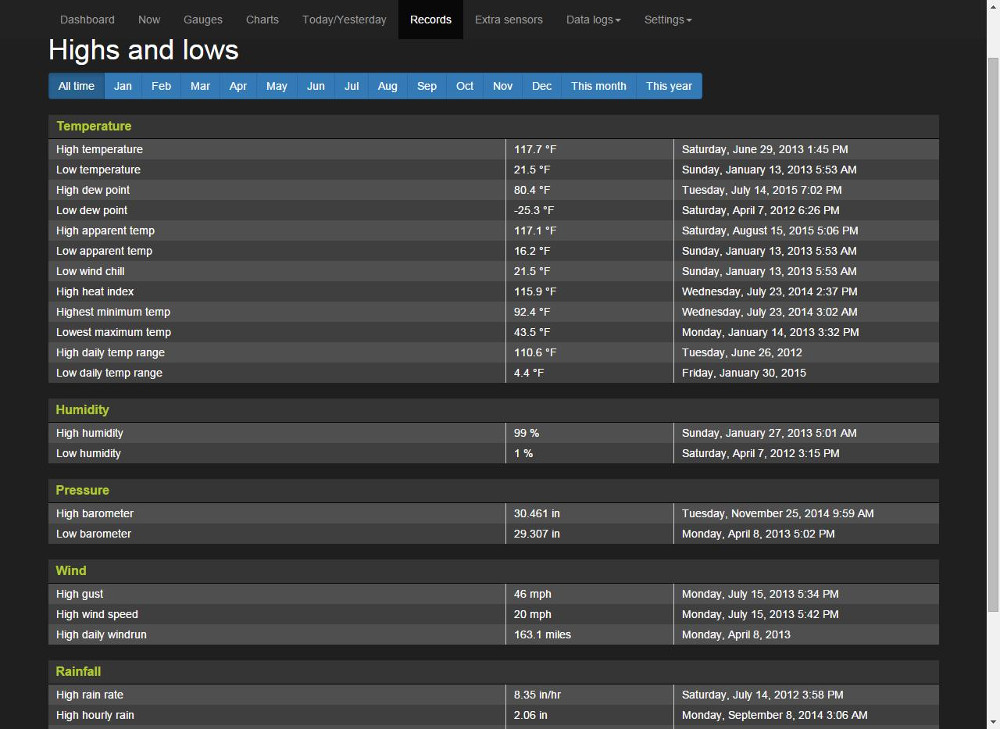
Task: Click the Low wind chill label
Action: (90, 271)
